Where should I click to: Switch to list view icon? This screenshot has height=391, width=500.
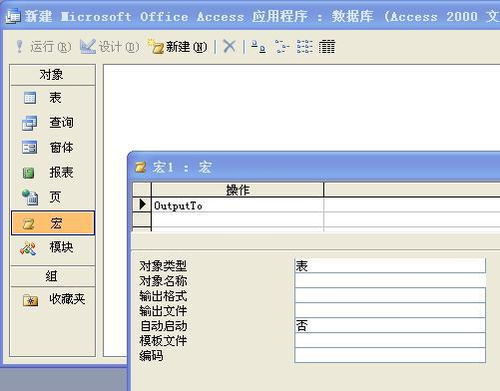coord(305,47)
